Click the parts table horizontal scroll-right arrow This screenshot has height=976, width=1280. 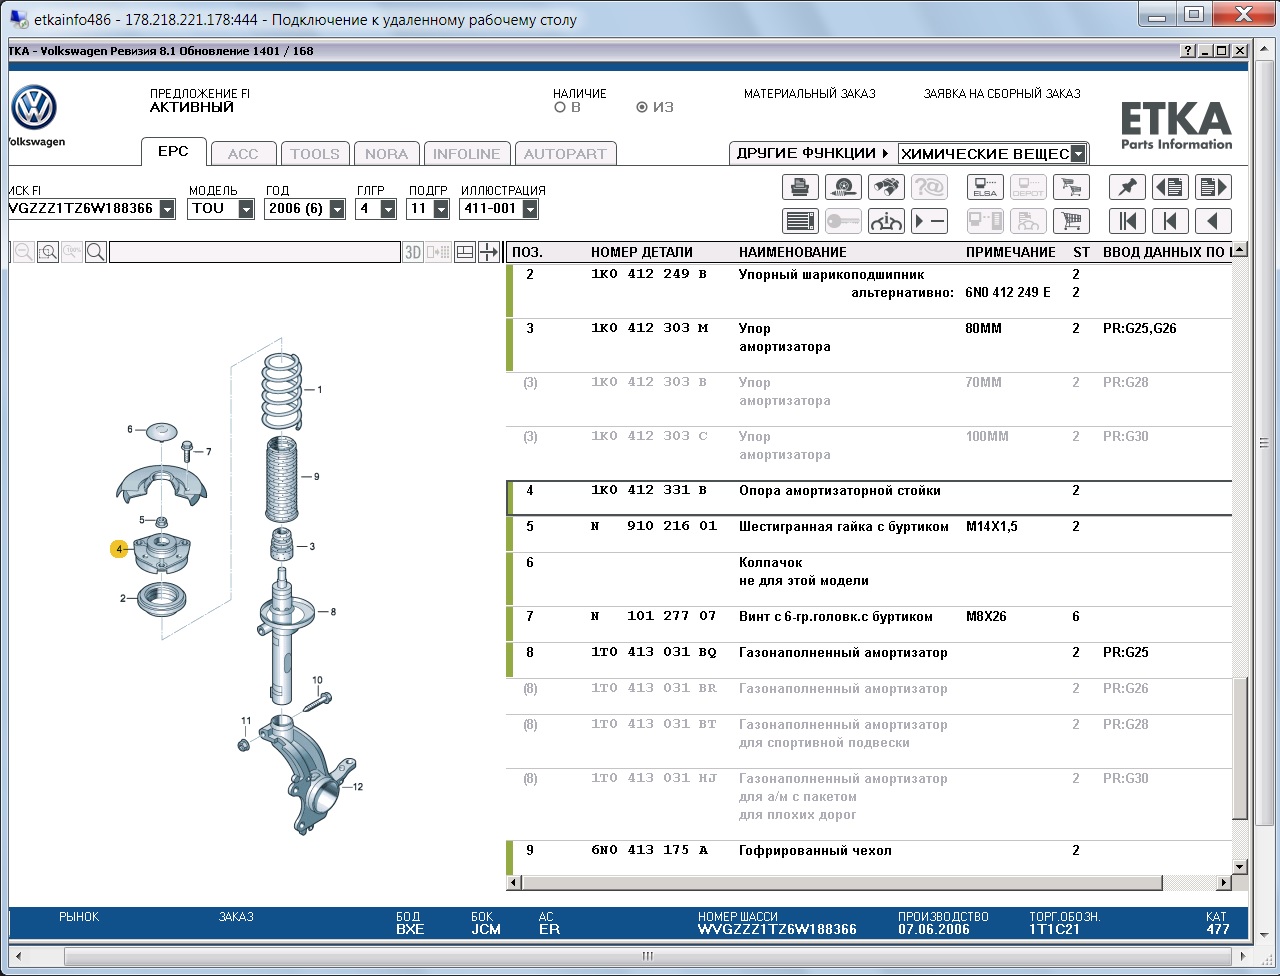(x=1223, y=883)
